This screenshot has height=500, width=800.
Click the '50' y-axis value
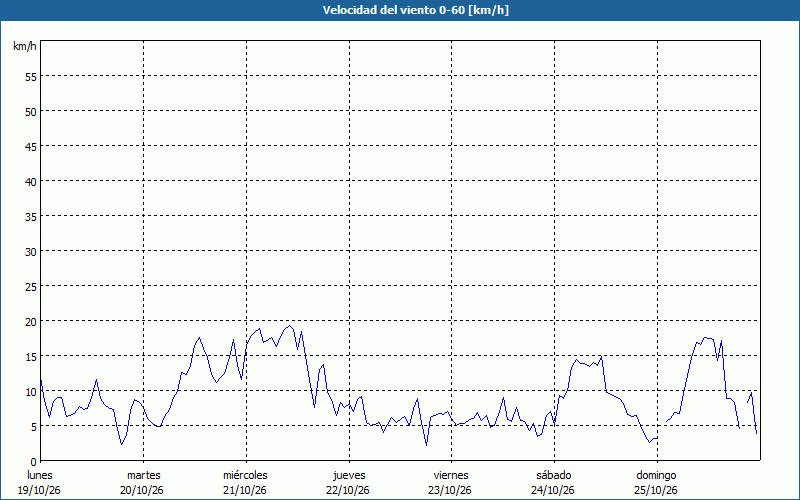(x=31, y=112)
